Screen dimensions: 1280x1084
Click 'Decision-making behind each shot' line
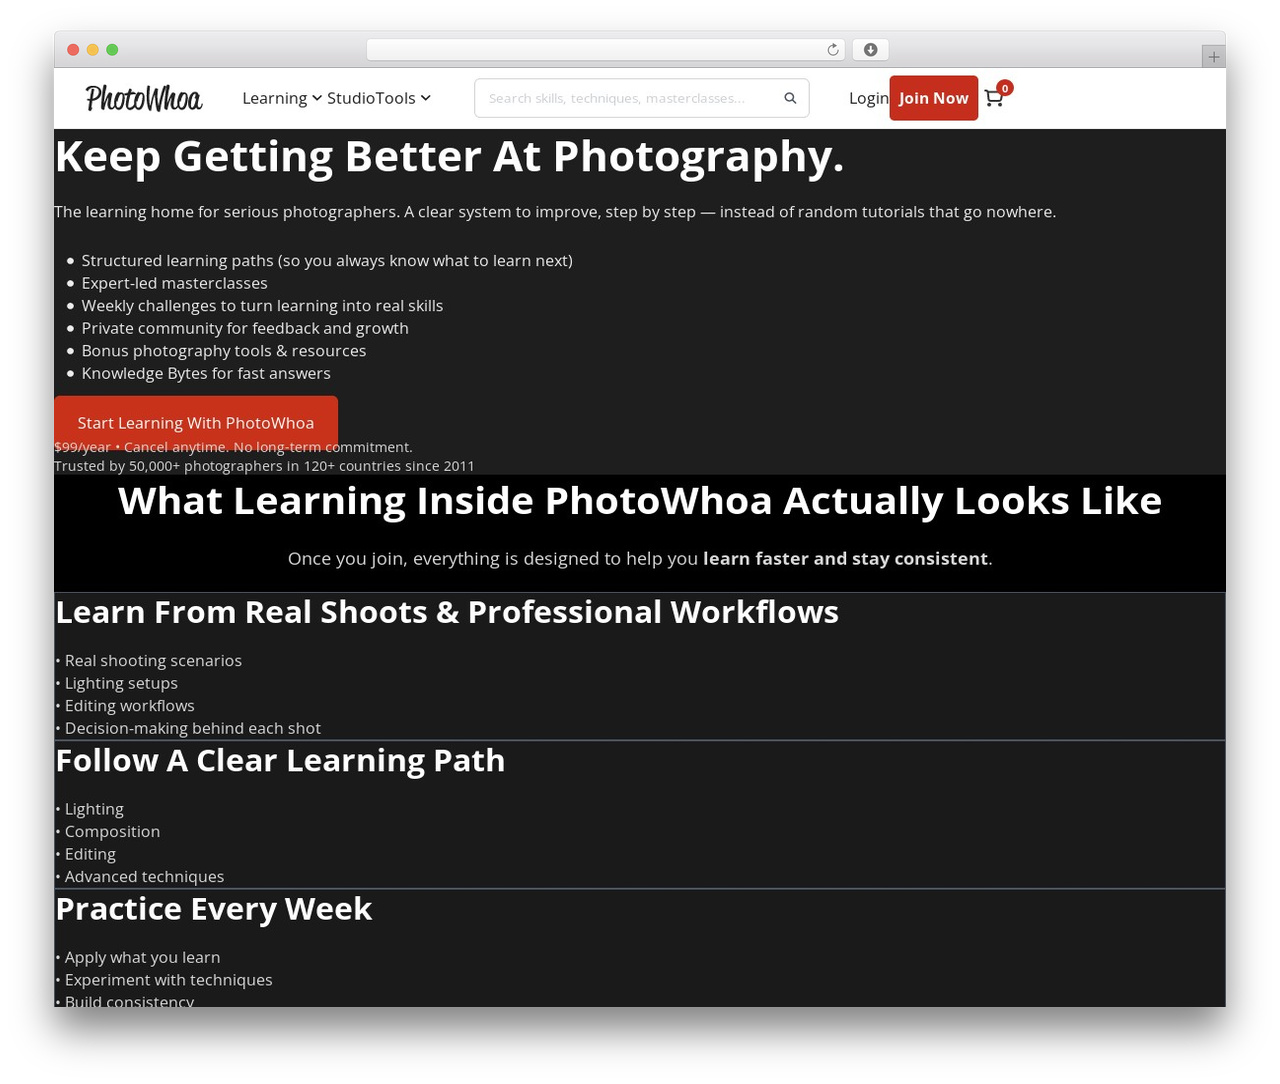click(188, 728)
